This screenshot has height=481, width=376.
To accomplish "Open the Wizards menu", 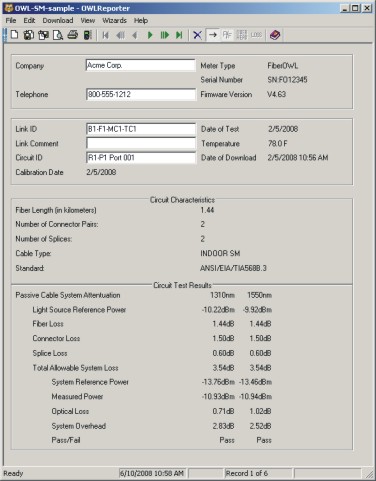I will 114,21.
